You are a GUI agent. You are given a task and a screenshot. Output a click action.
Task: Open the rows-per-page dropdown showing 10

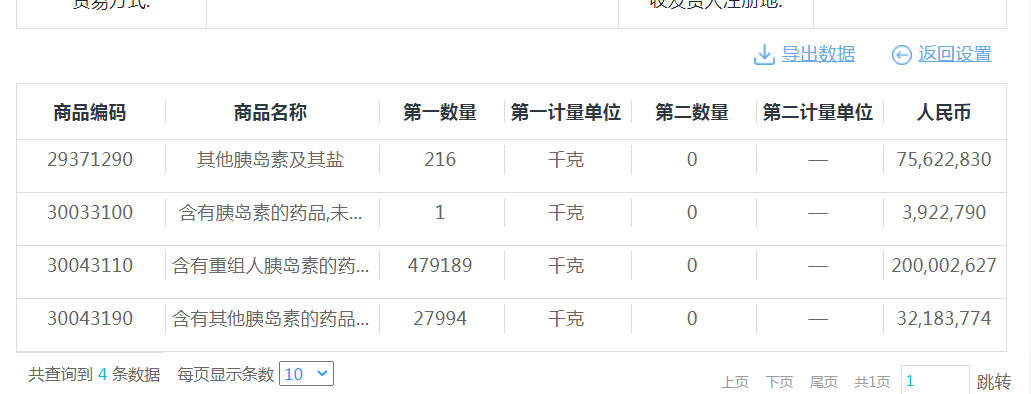pyautogui.click(x=306, y=374)
